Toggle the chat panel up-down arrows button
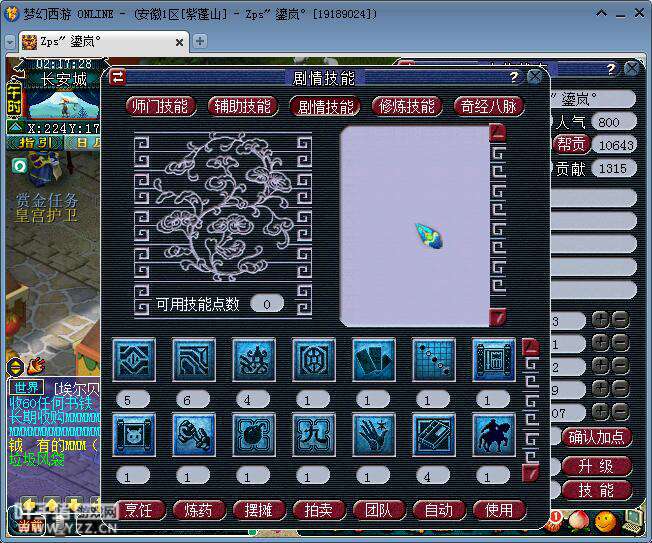 pos(15,367)
